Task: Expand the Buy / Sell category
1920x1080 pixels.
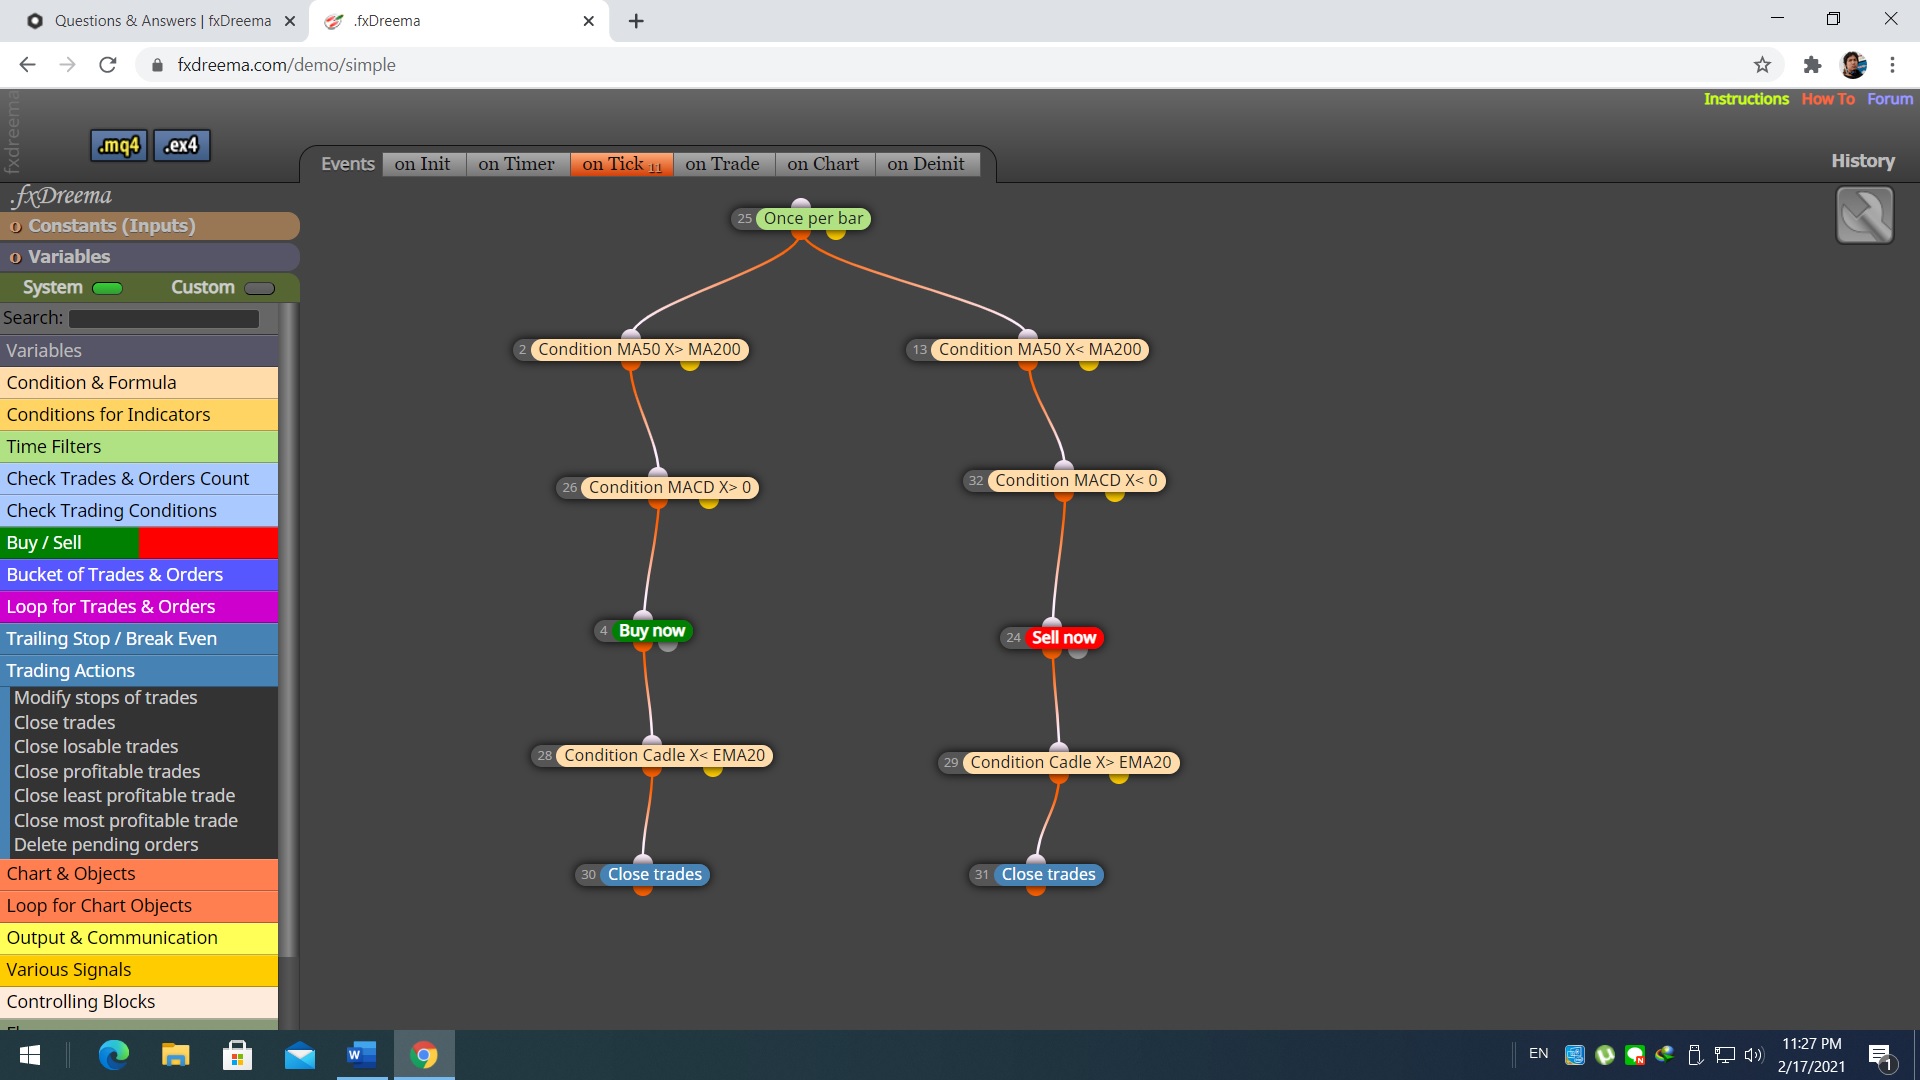Action: pyautogui.click(x=139, y=543)
